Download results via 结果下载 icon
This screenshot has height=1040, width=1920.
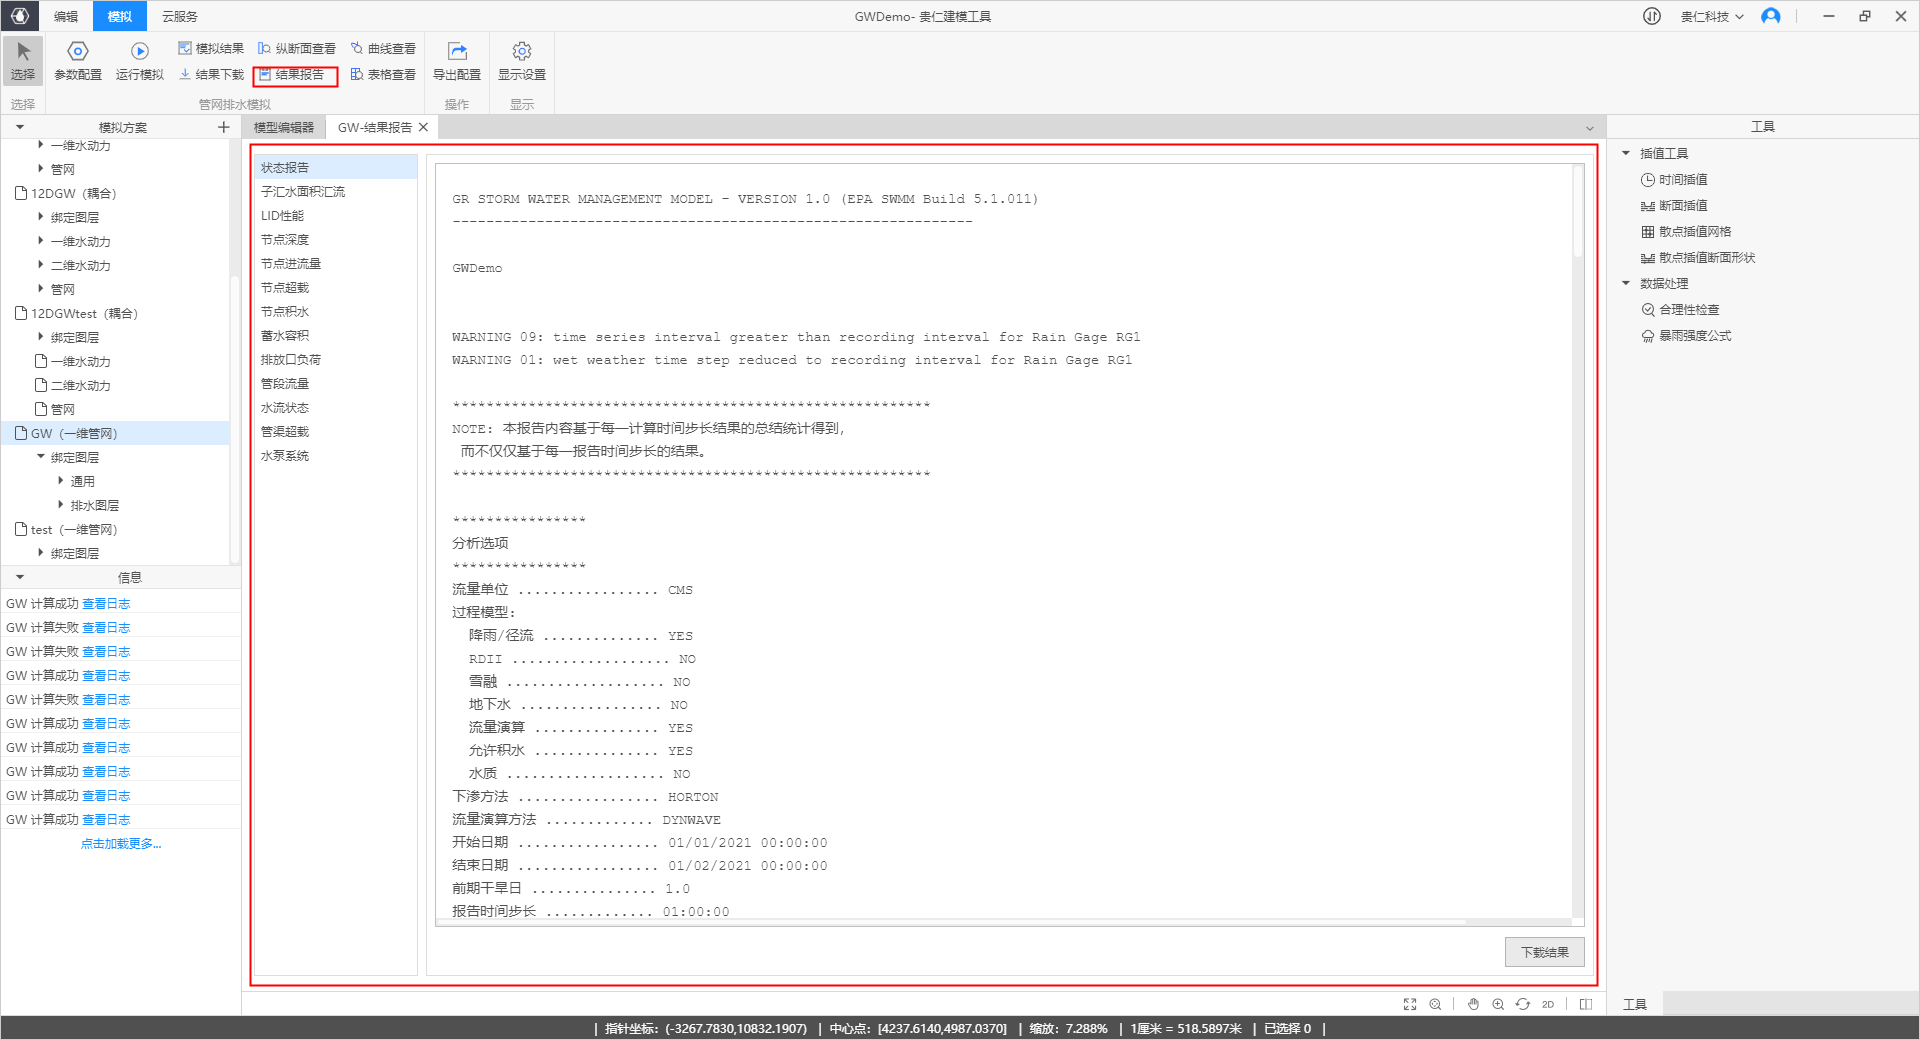(x=212, y=74)
